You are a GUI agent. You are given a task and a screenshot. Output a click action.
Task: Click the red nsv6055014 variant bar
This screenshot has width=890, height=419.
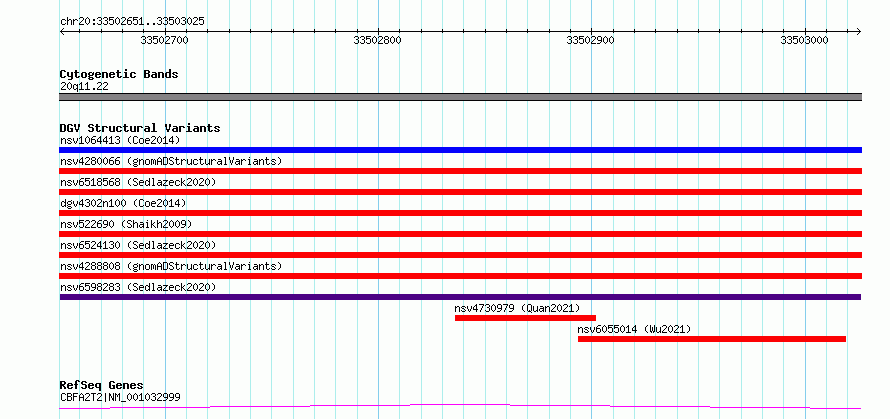(x=712, y=339)
